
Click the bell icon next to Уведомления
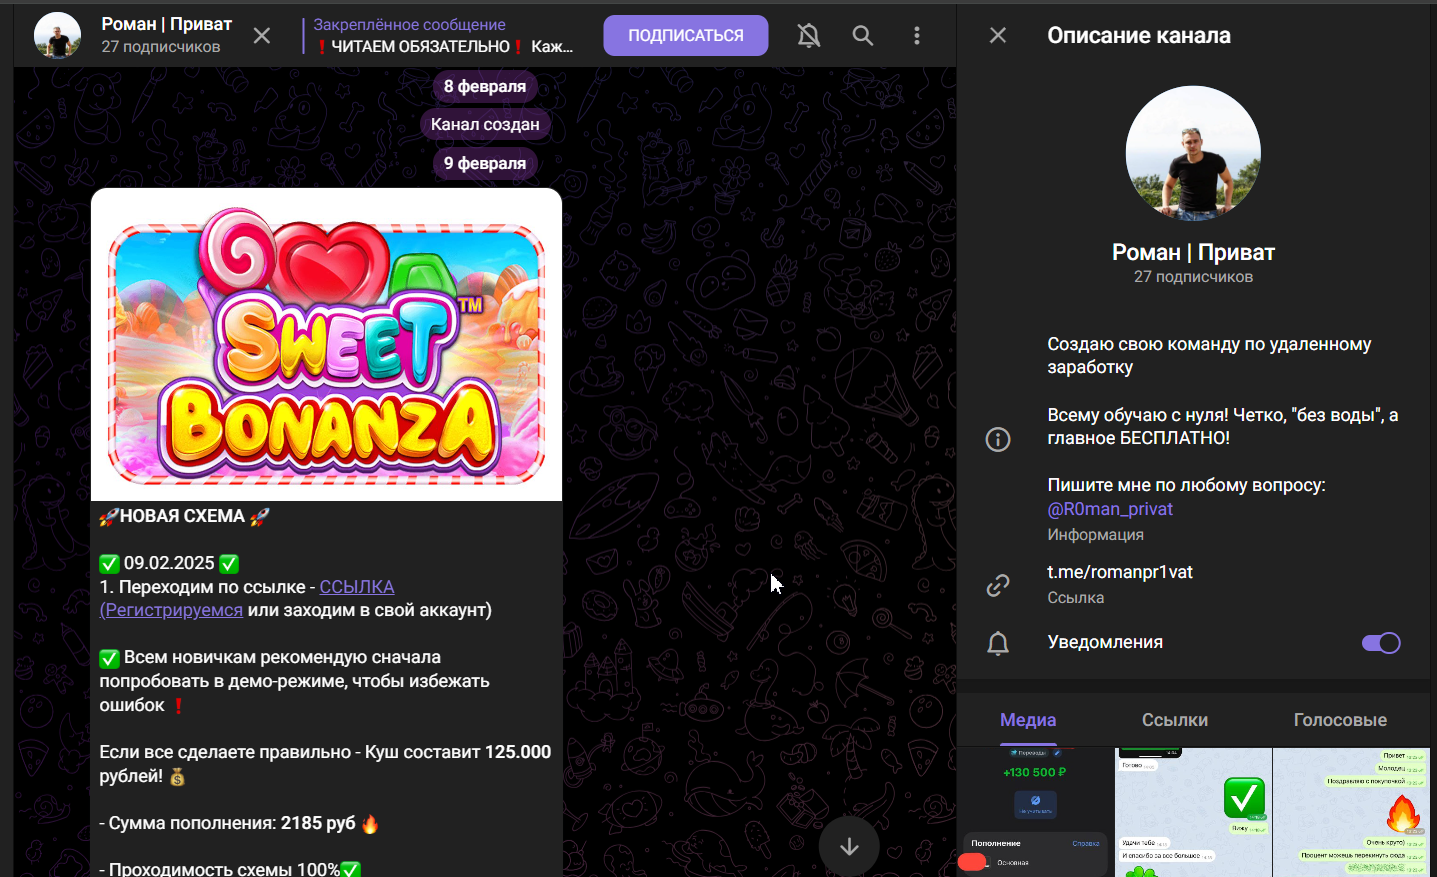998,643
